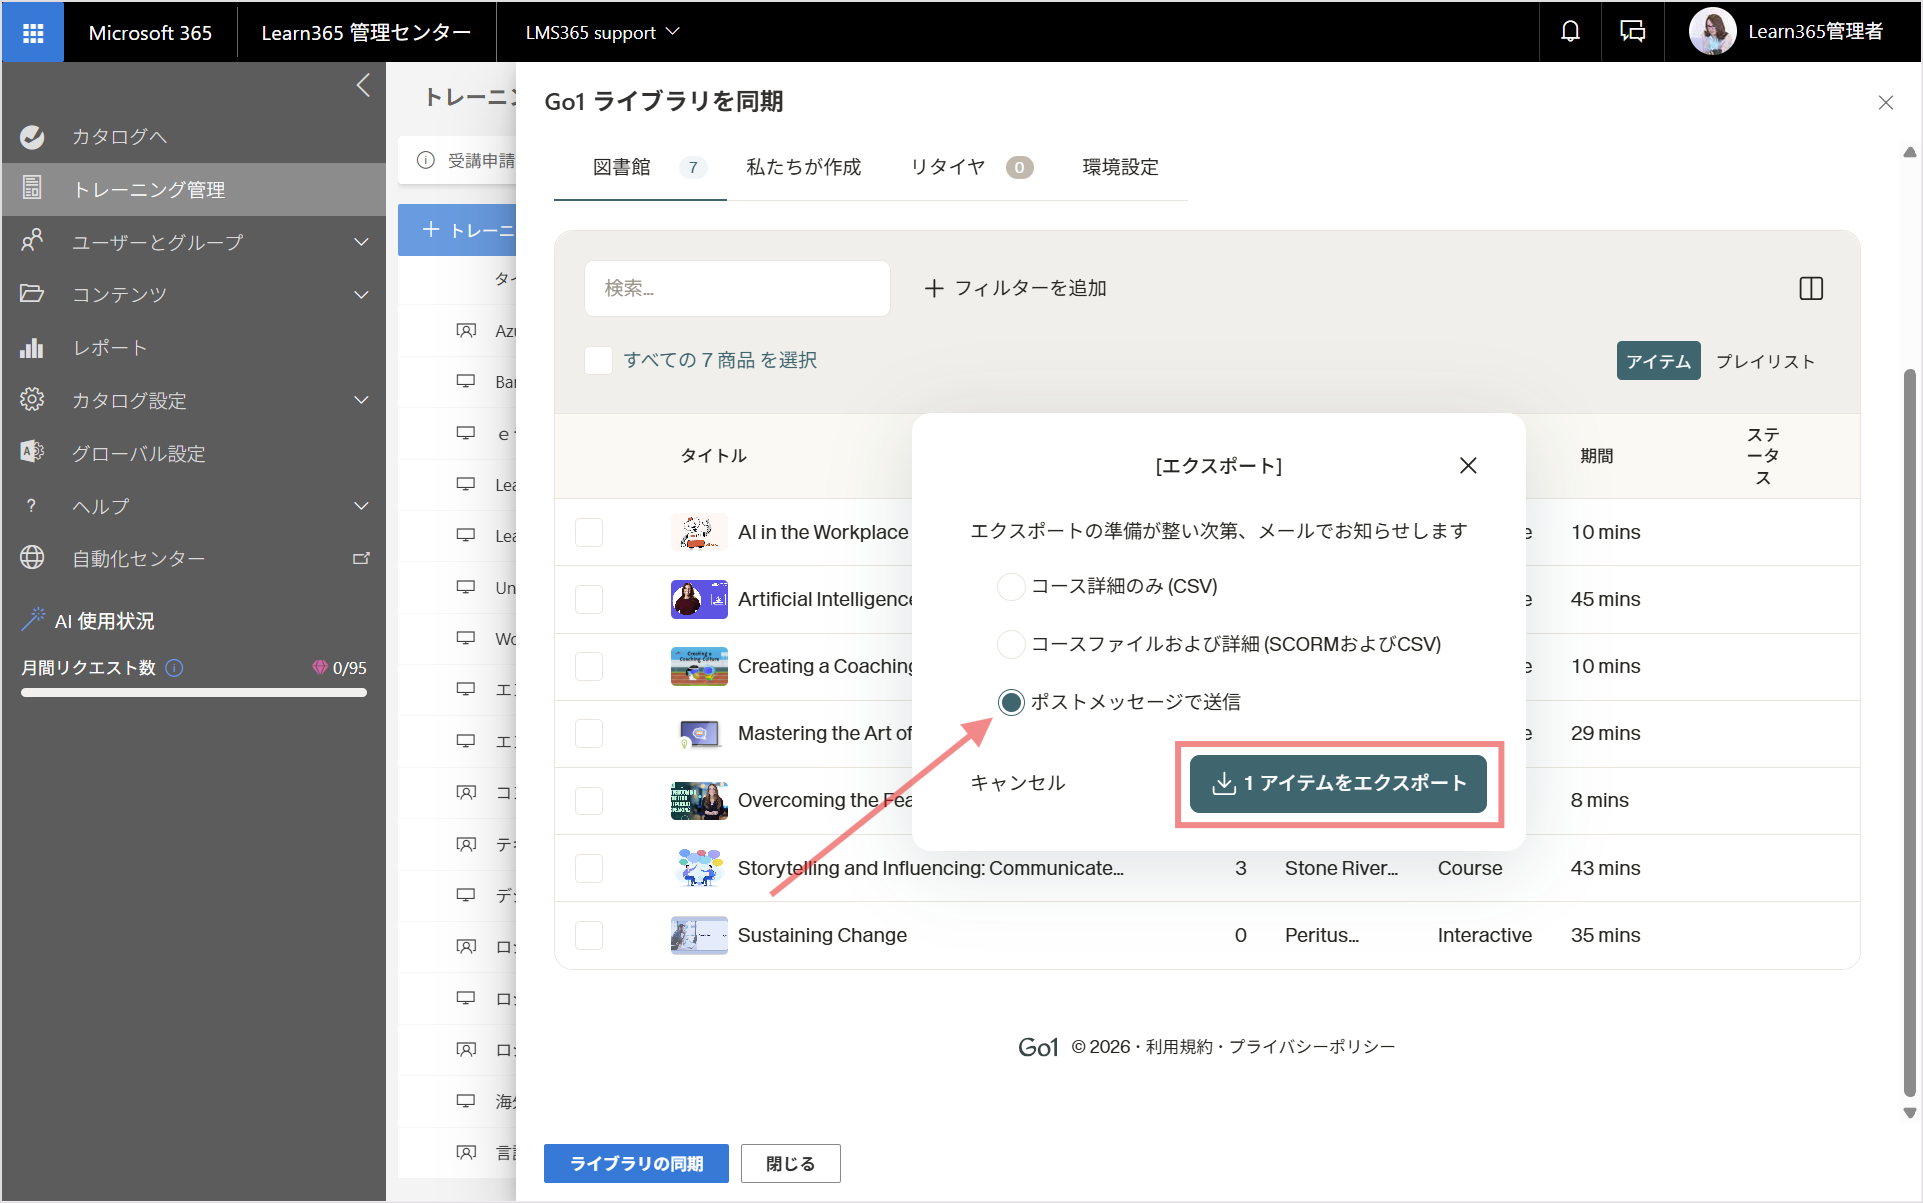Click the Microsoft 365 header link
The width and height of the screenshot is (1923, 1203).
click(150, 32)
